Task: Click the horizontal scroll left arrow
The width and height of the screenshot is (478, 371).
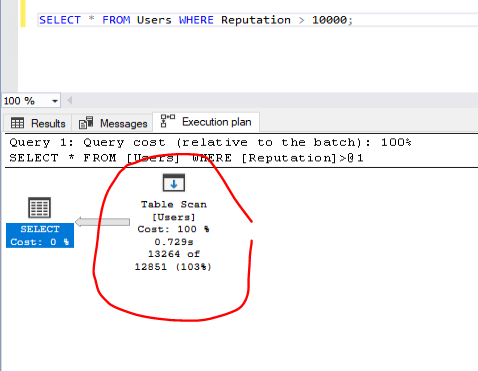Action: [x=70, y=100]
